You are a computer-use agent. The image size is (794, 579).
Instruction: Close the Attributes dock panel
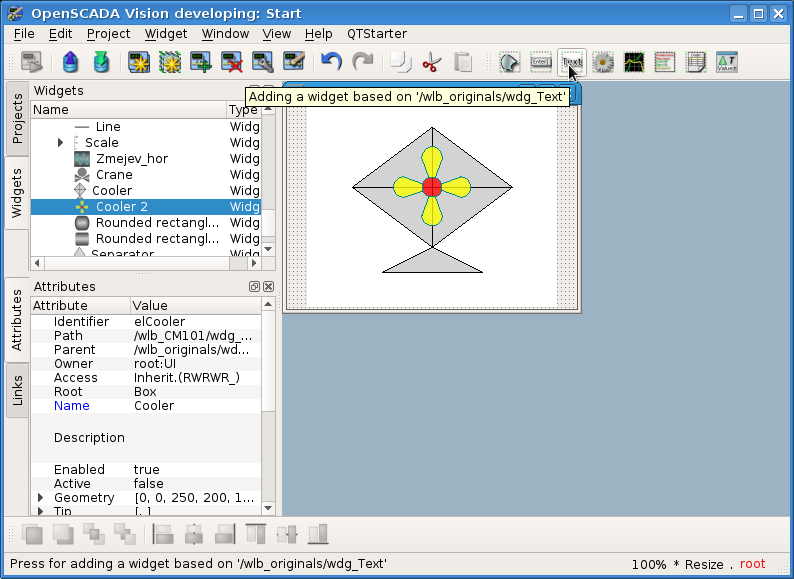(267, 287)
